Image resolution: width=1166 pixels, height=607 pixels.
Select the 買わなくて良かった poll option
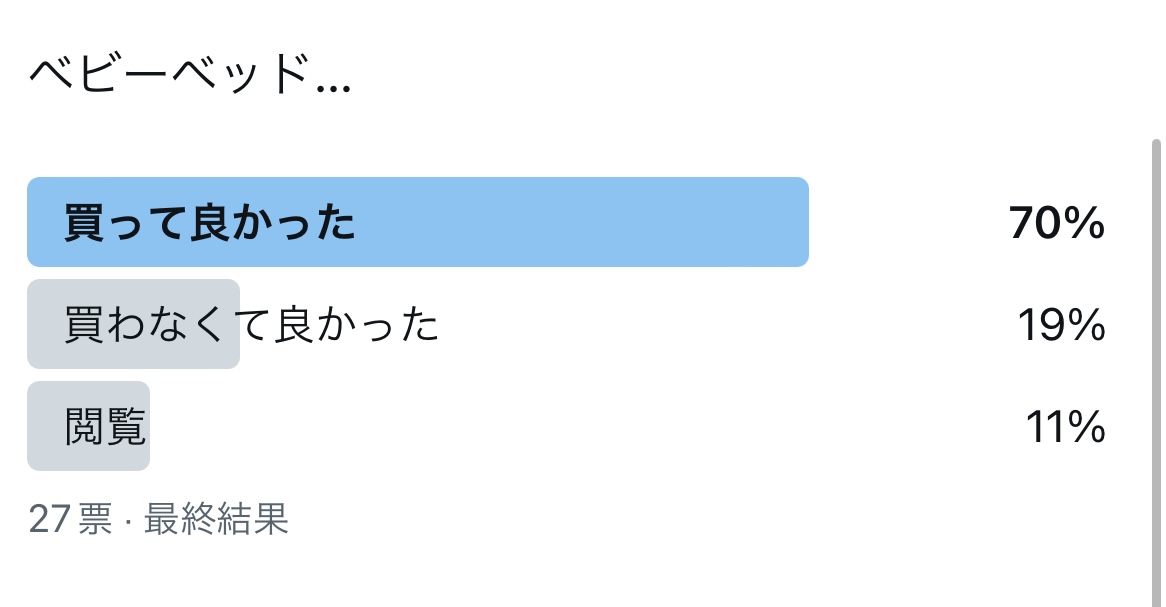click(x=252, y=325)
